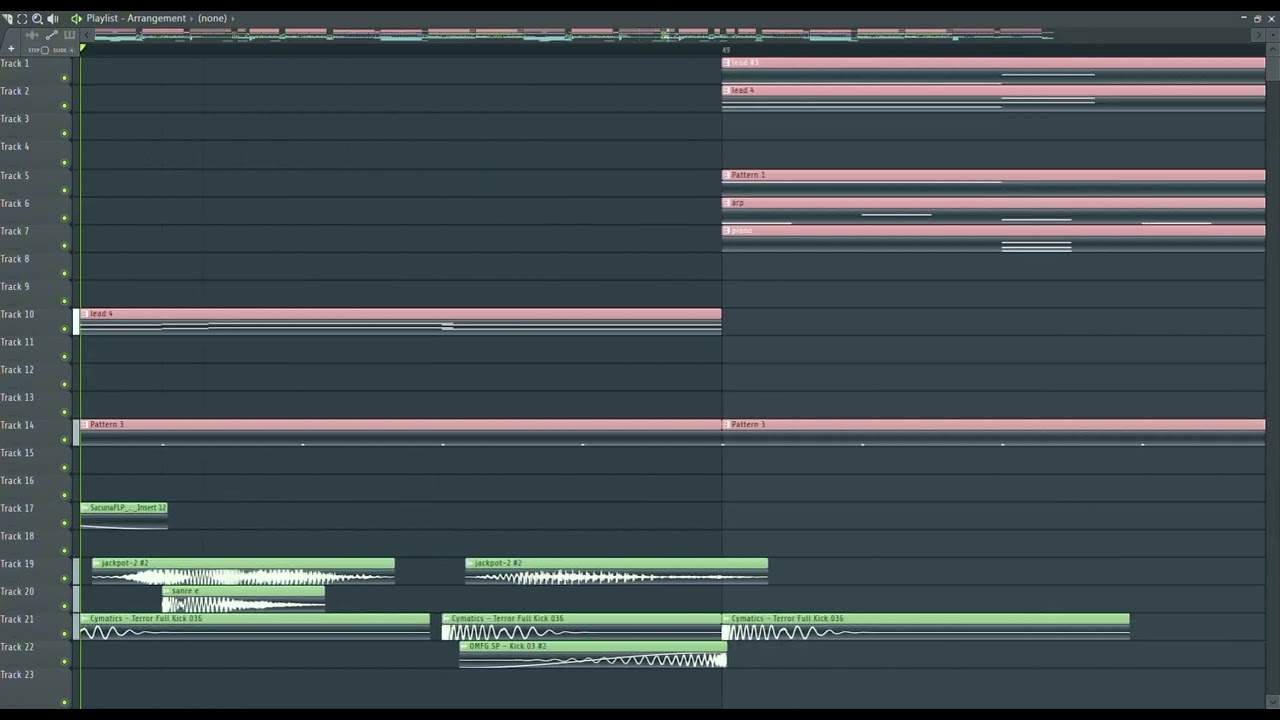
Task: Open the sanre e clip menu icon
Action: tap(167, 591)
